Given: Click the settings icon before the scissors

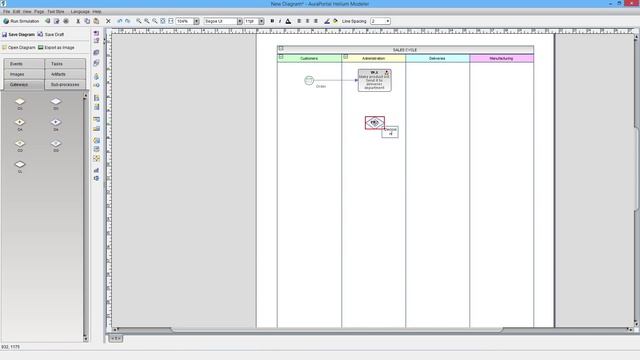Looking at the screenshot, I should tap(66, 21).
